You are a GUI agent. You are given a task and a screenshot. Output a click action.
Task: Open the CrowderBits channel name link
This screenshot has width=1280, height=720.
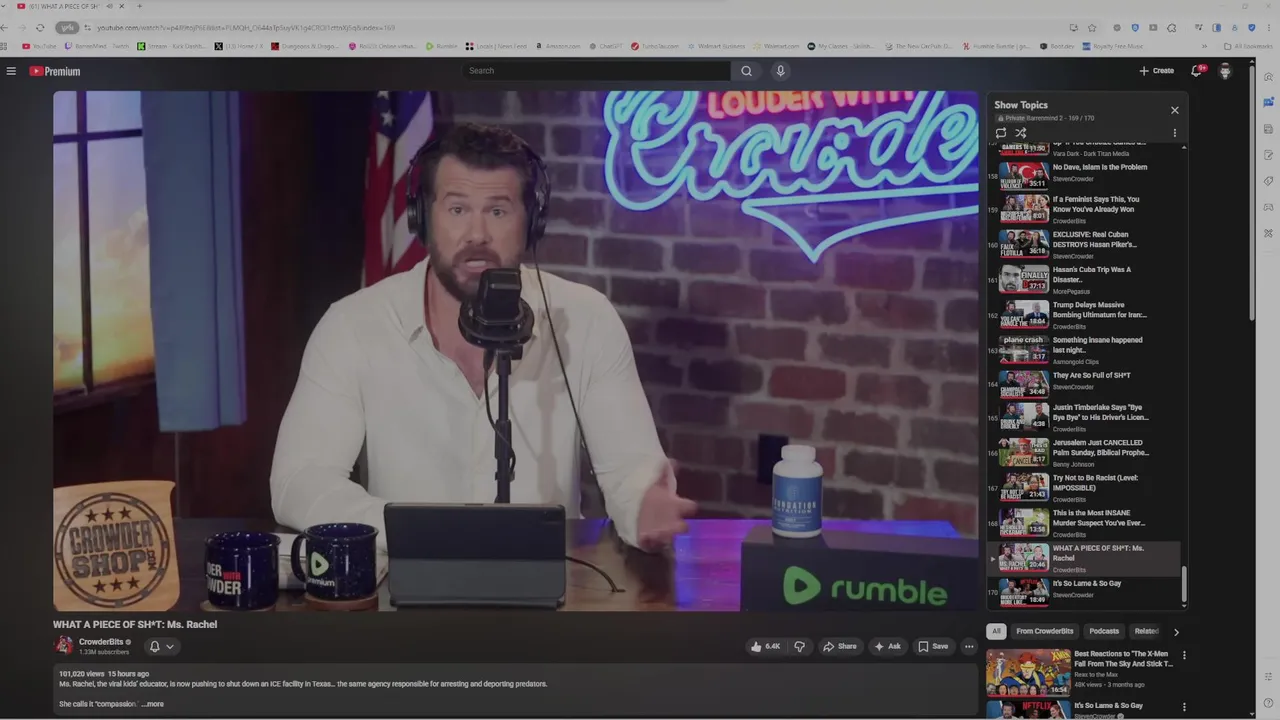[101, 642]
